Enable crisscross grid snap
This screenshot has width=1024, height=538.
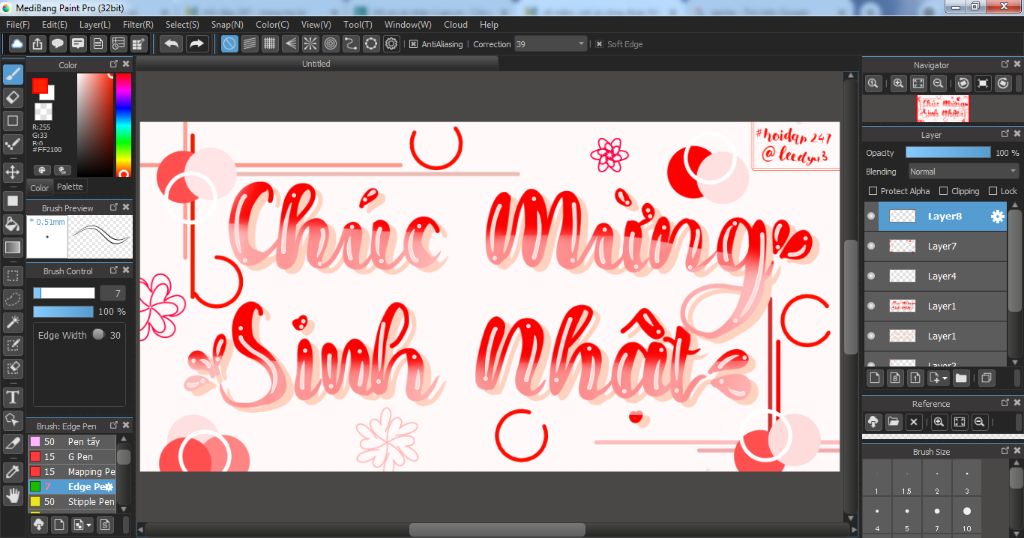[x=270, y=44]
